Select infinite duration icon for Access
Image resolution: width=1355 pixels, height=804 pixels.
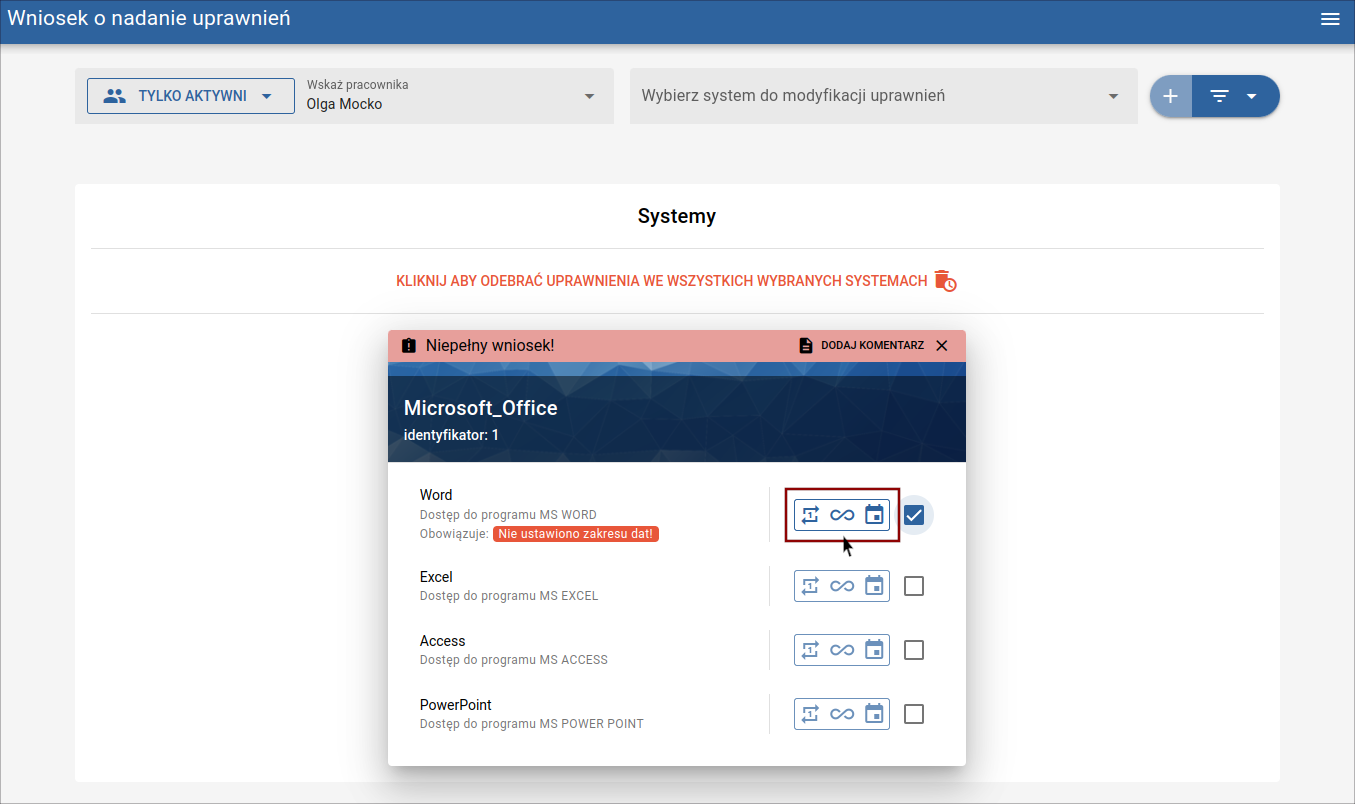(842, 650)
